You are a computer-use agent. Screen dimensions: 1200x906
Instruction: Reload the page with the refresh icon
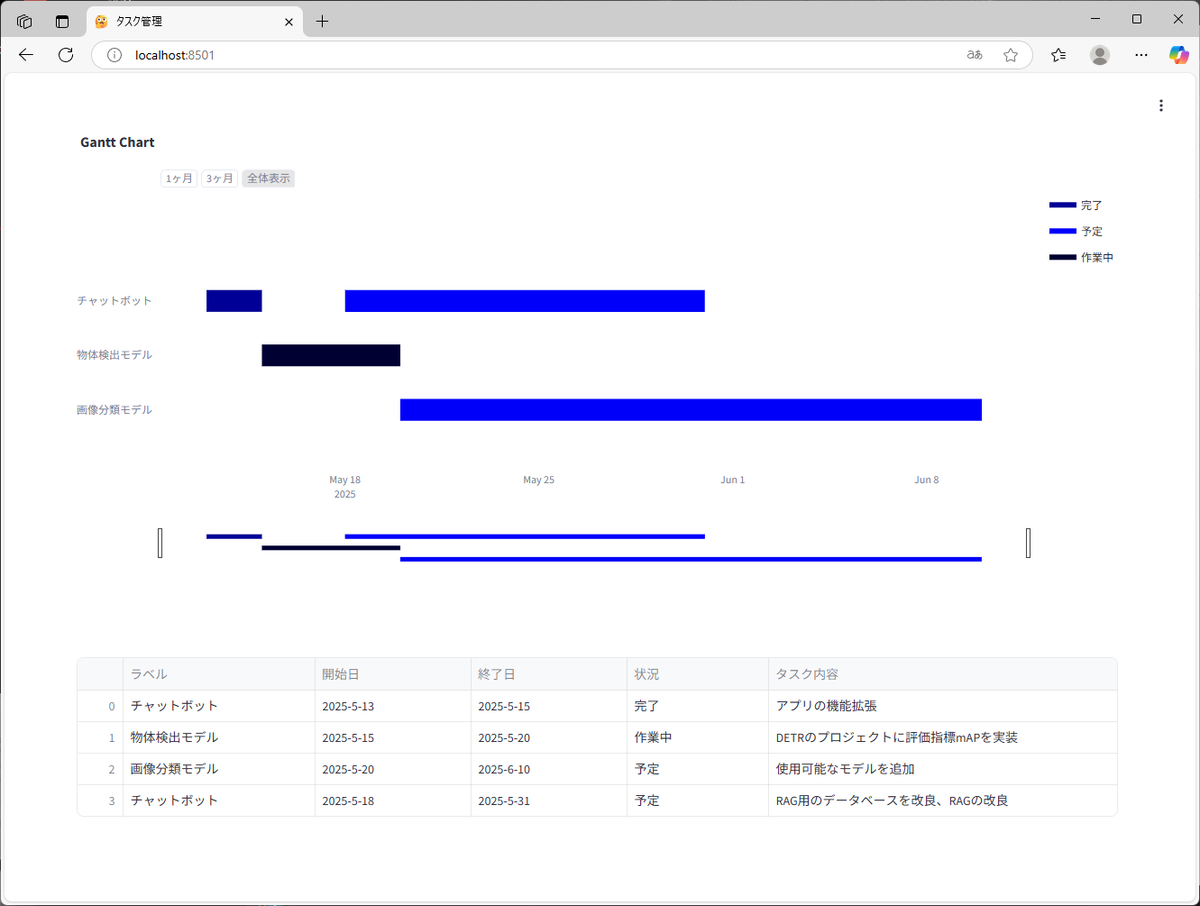coord(66,55)
